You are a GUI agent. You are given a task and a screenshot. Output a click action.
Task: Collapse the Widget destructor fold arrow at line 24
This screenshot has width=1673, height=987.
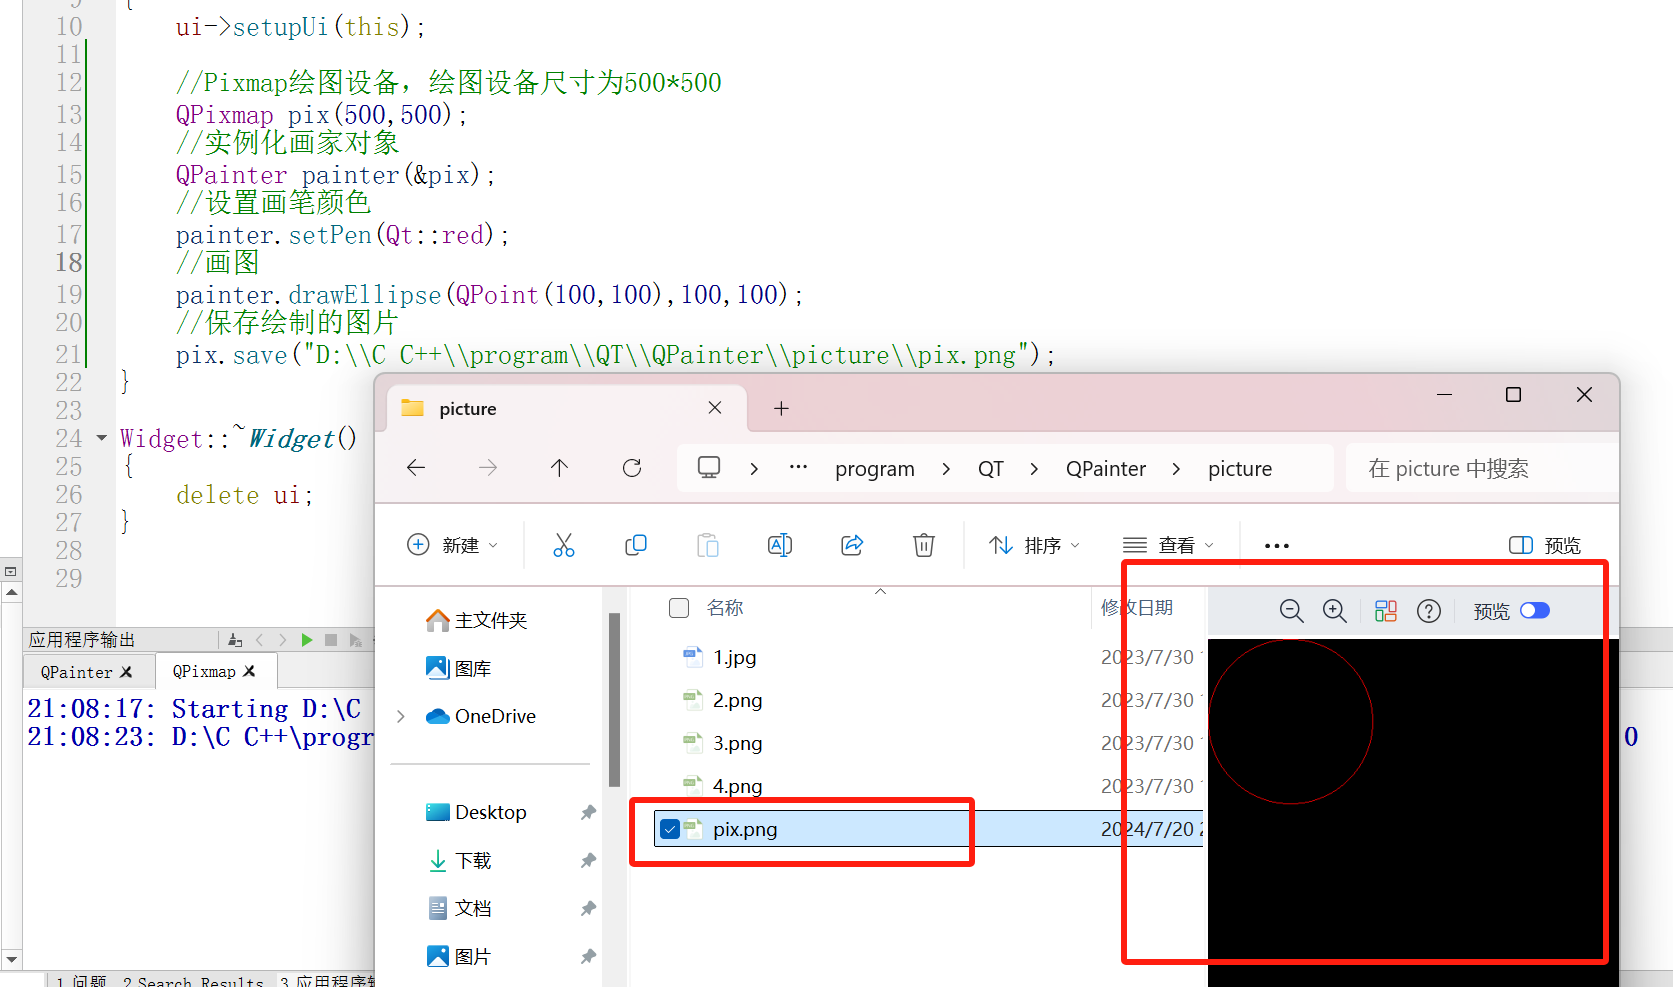[x=101, y=438]
